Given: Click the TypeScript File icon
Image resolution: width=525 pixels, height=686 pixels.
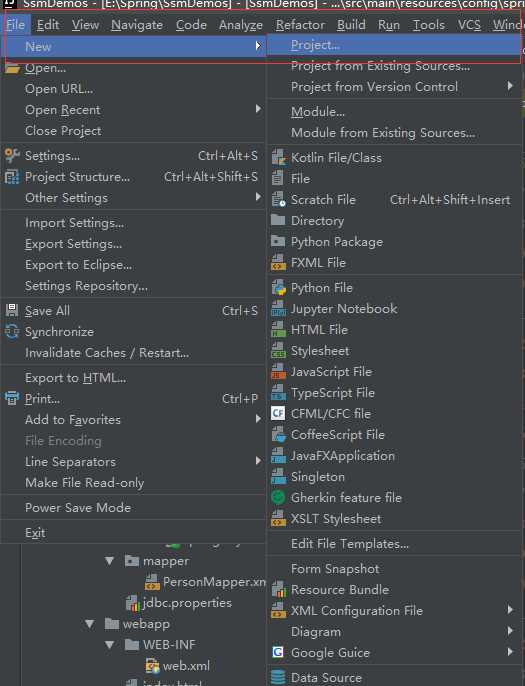Looking at the screenshot, I should pos(278,392).
